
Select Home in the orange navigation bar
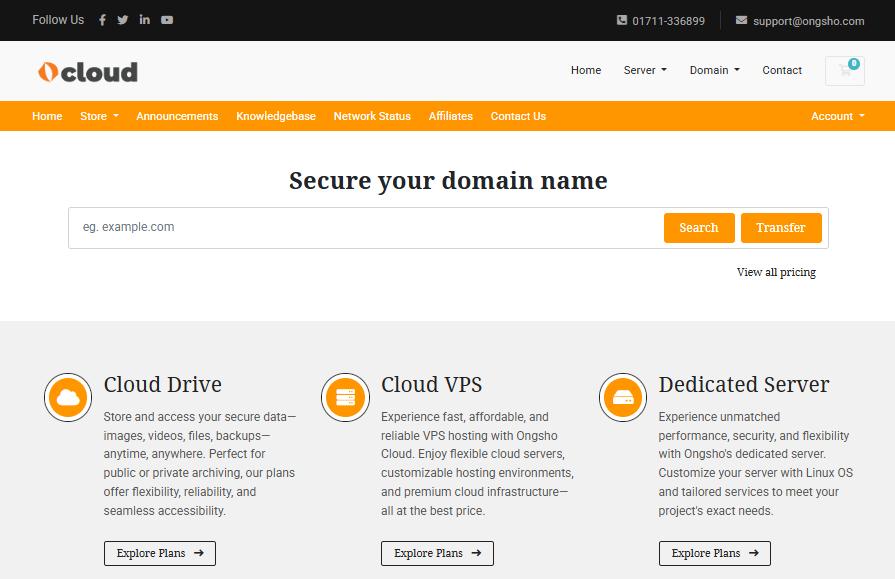[47, 116]
